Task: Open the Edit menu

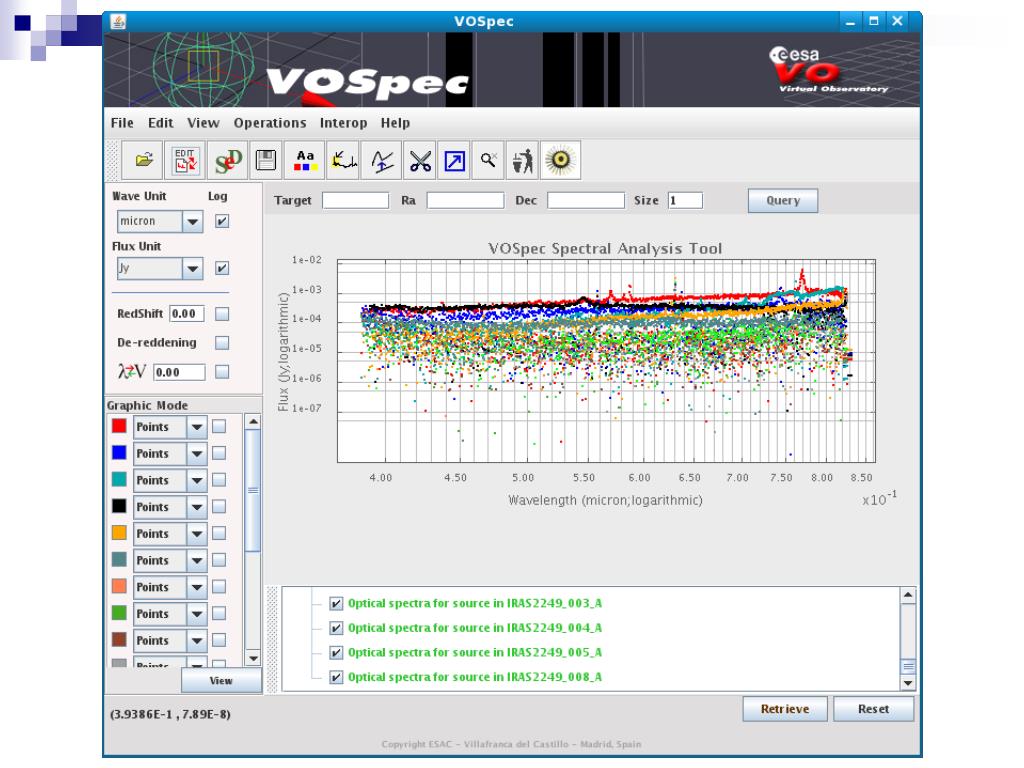Action: point(161,123)
